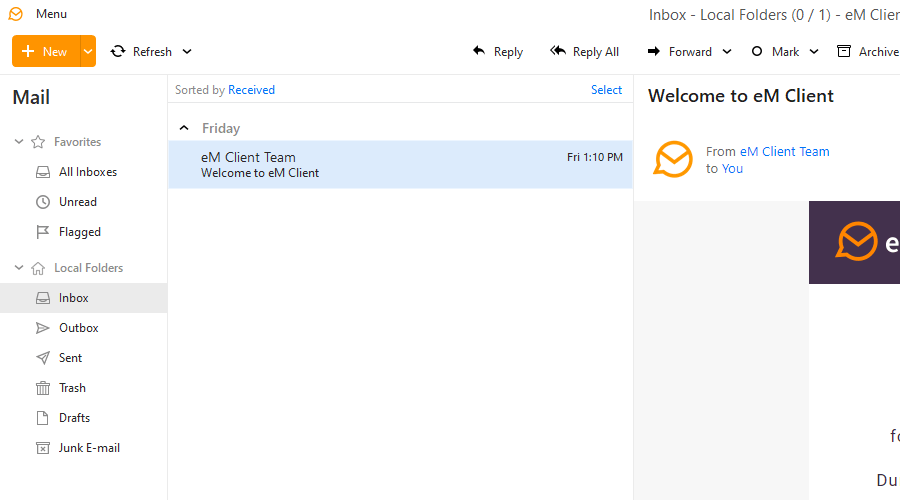Click the eM Client logo icon
900x500 pixels.
click(x=16, y=14)
